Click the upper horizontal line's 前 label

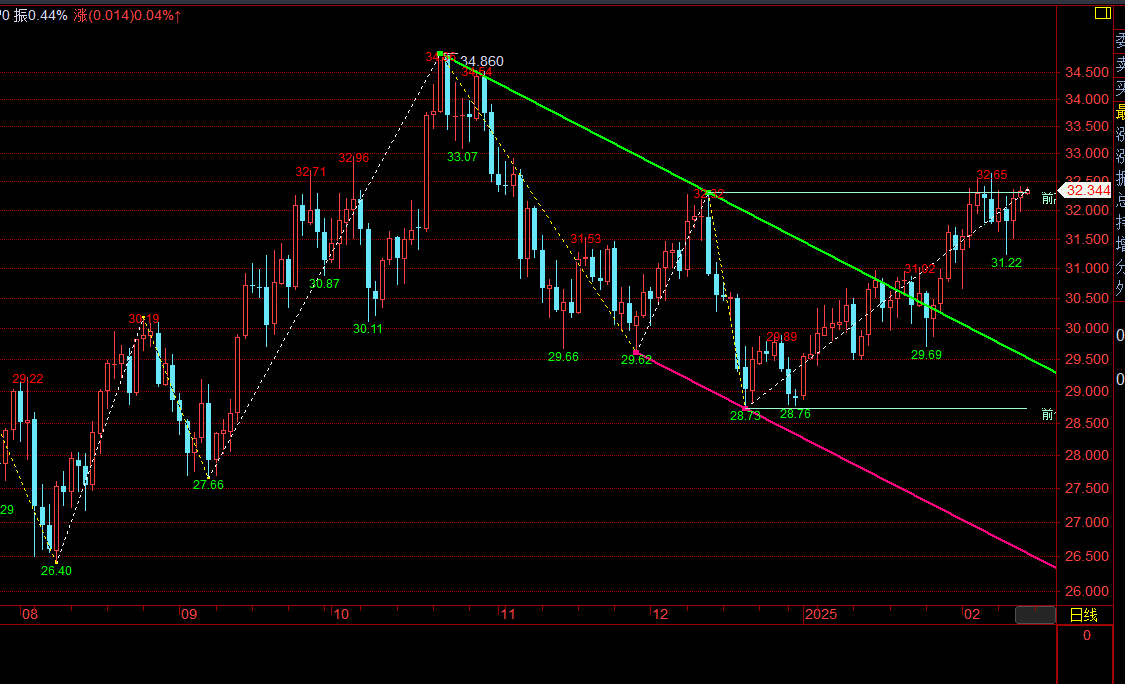coord(1047,198)
